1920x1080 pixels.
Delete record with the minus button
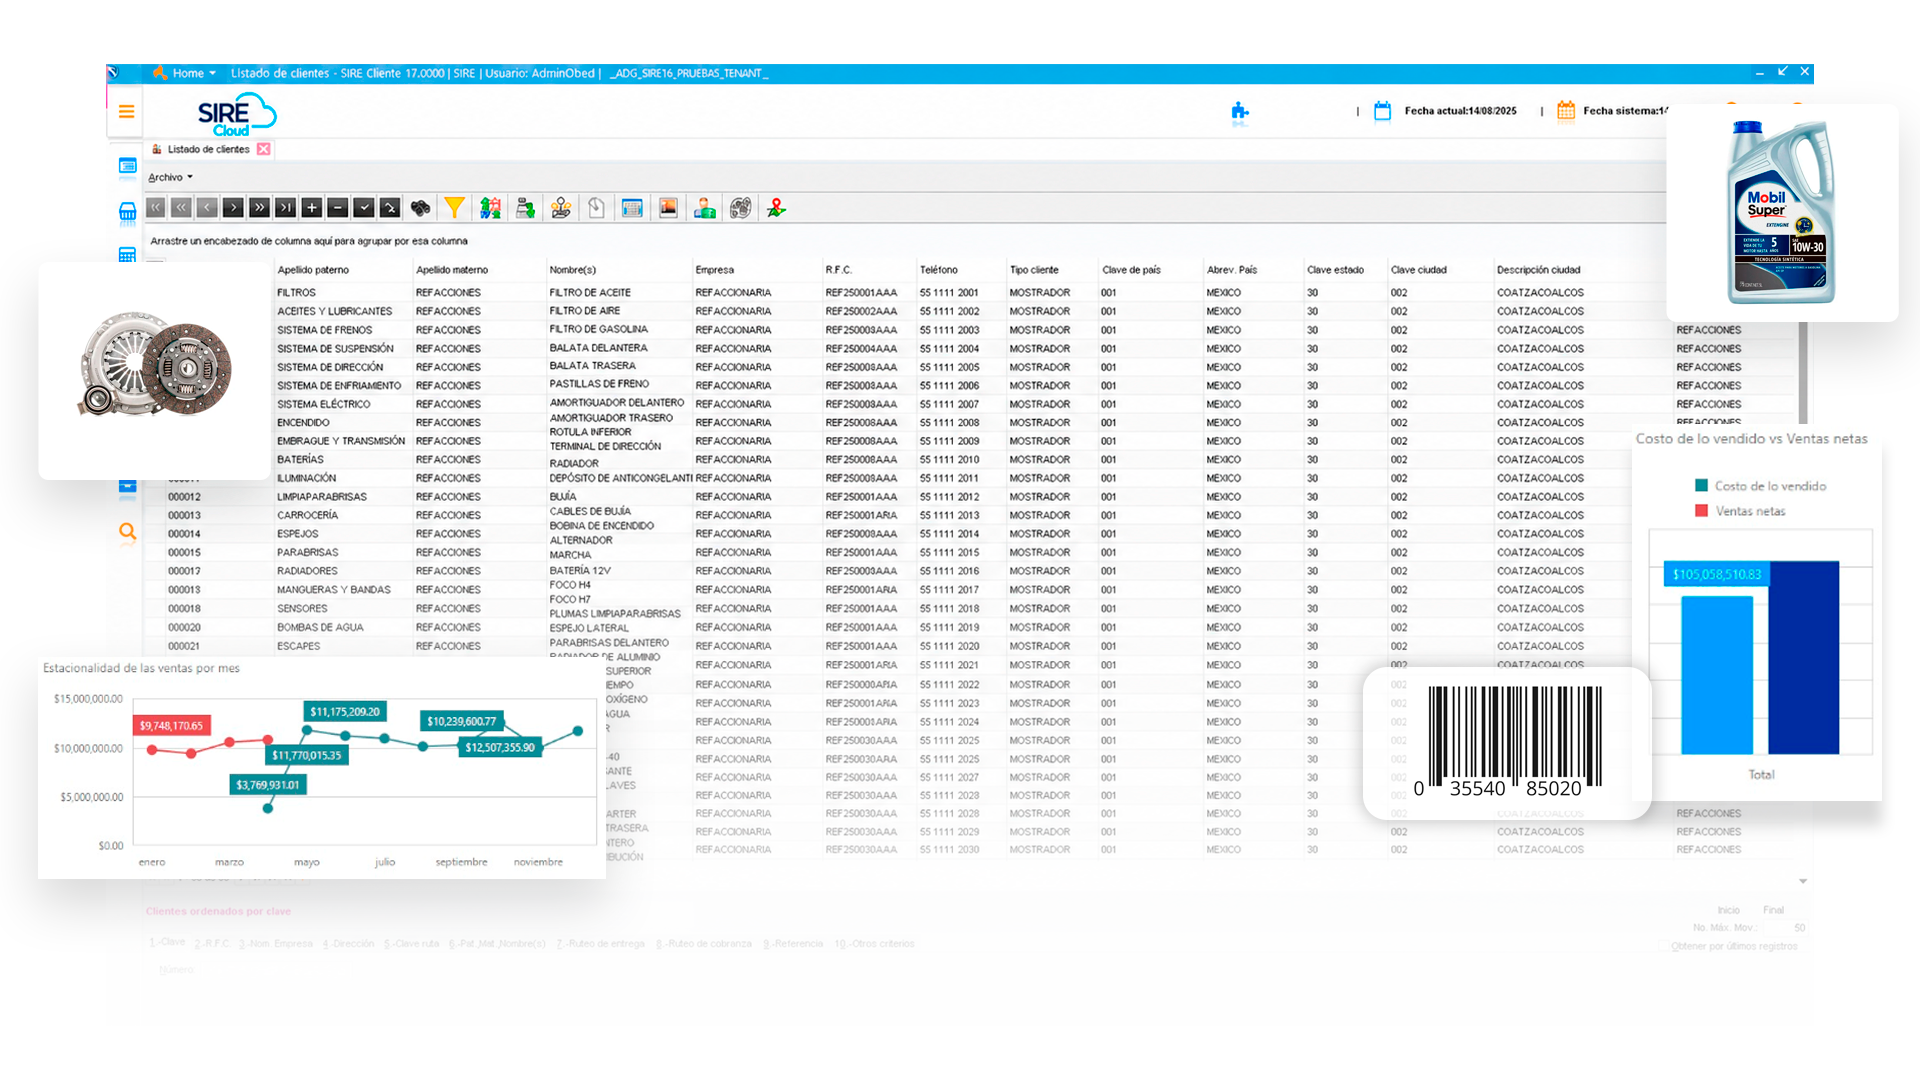pos(338,208)
